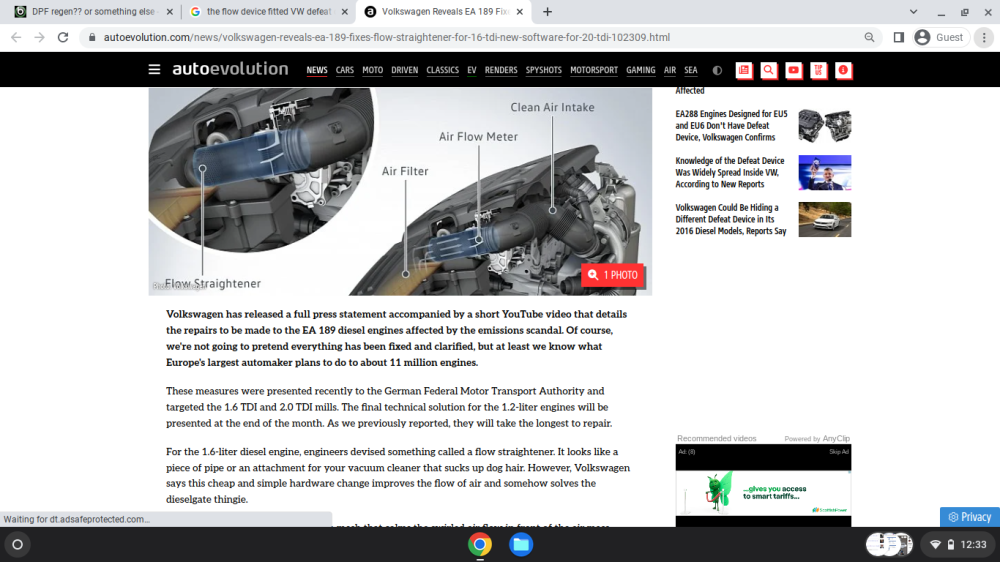The image size is (1000, 562).
Task: Open the Guest profile button
Action: (x=940, y=38)
